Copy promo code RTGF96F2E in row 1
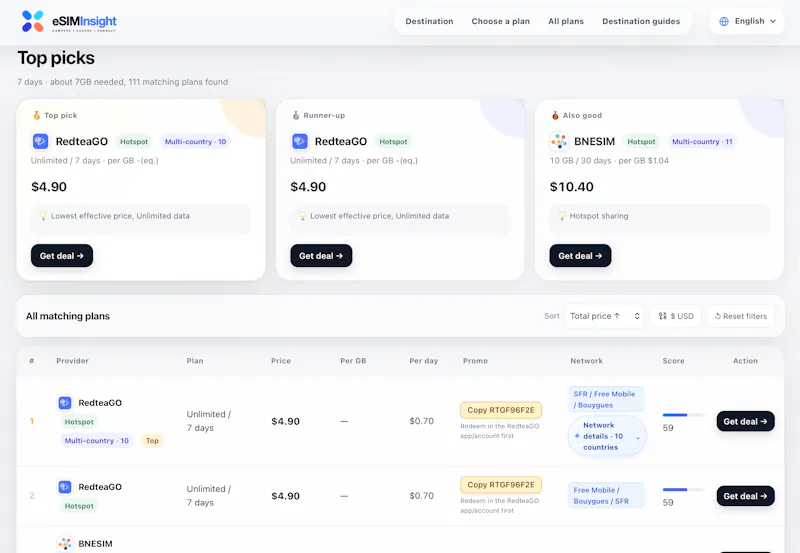The width and height of the screenshot is (800, 553). (501, 410)
